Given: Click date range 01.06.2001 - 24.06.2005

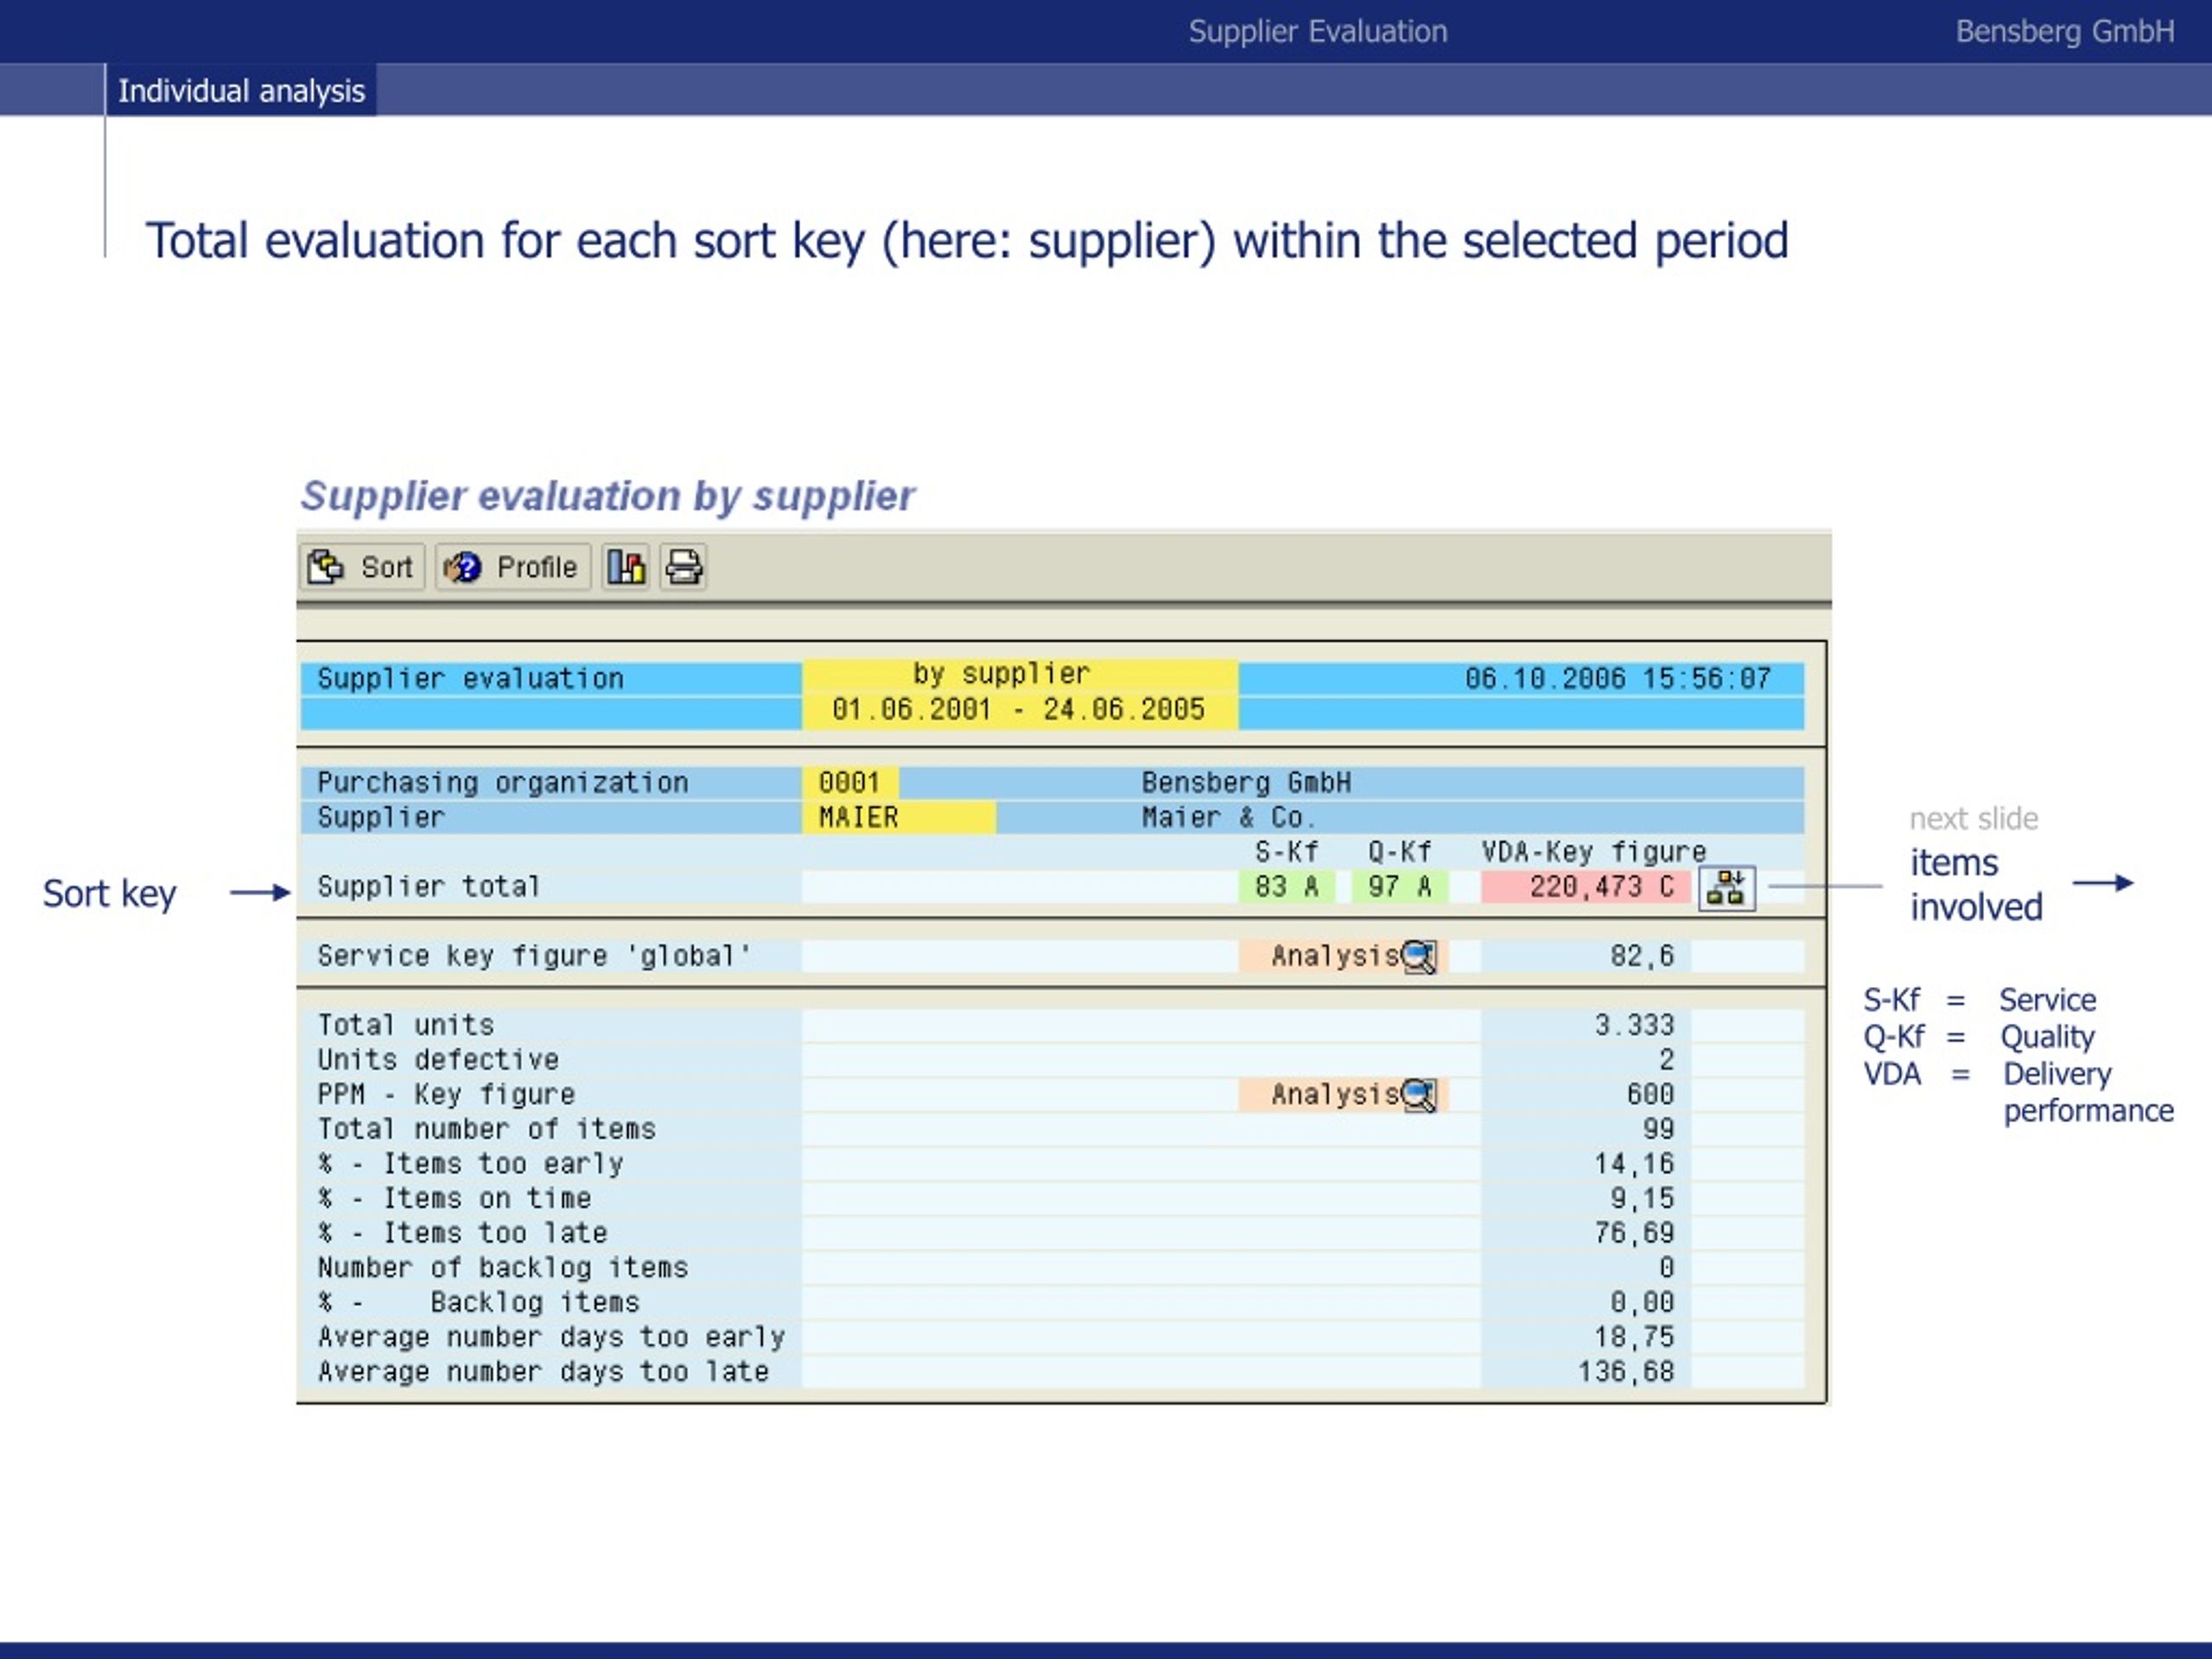Looking at the screenshot, I should [1018, 710].
